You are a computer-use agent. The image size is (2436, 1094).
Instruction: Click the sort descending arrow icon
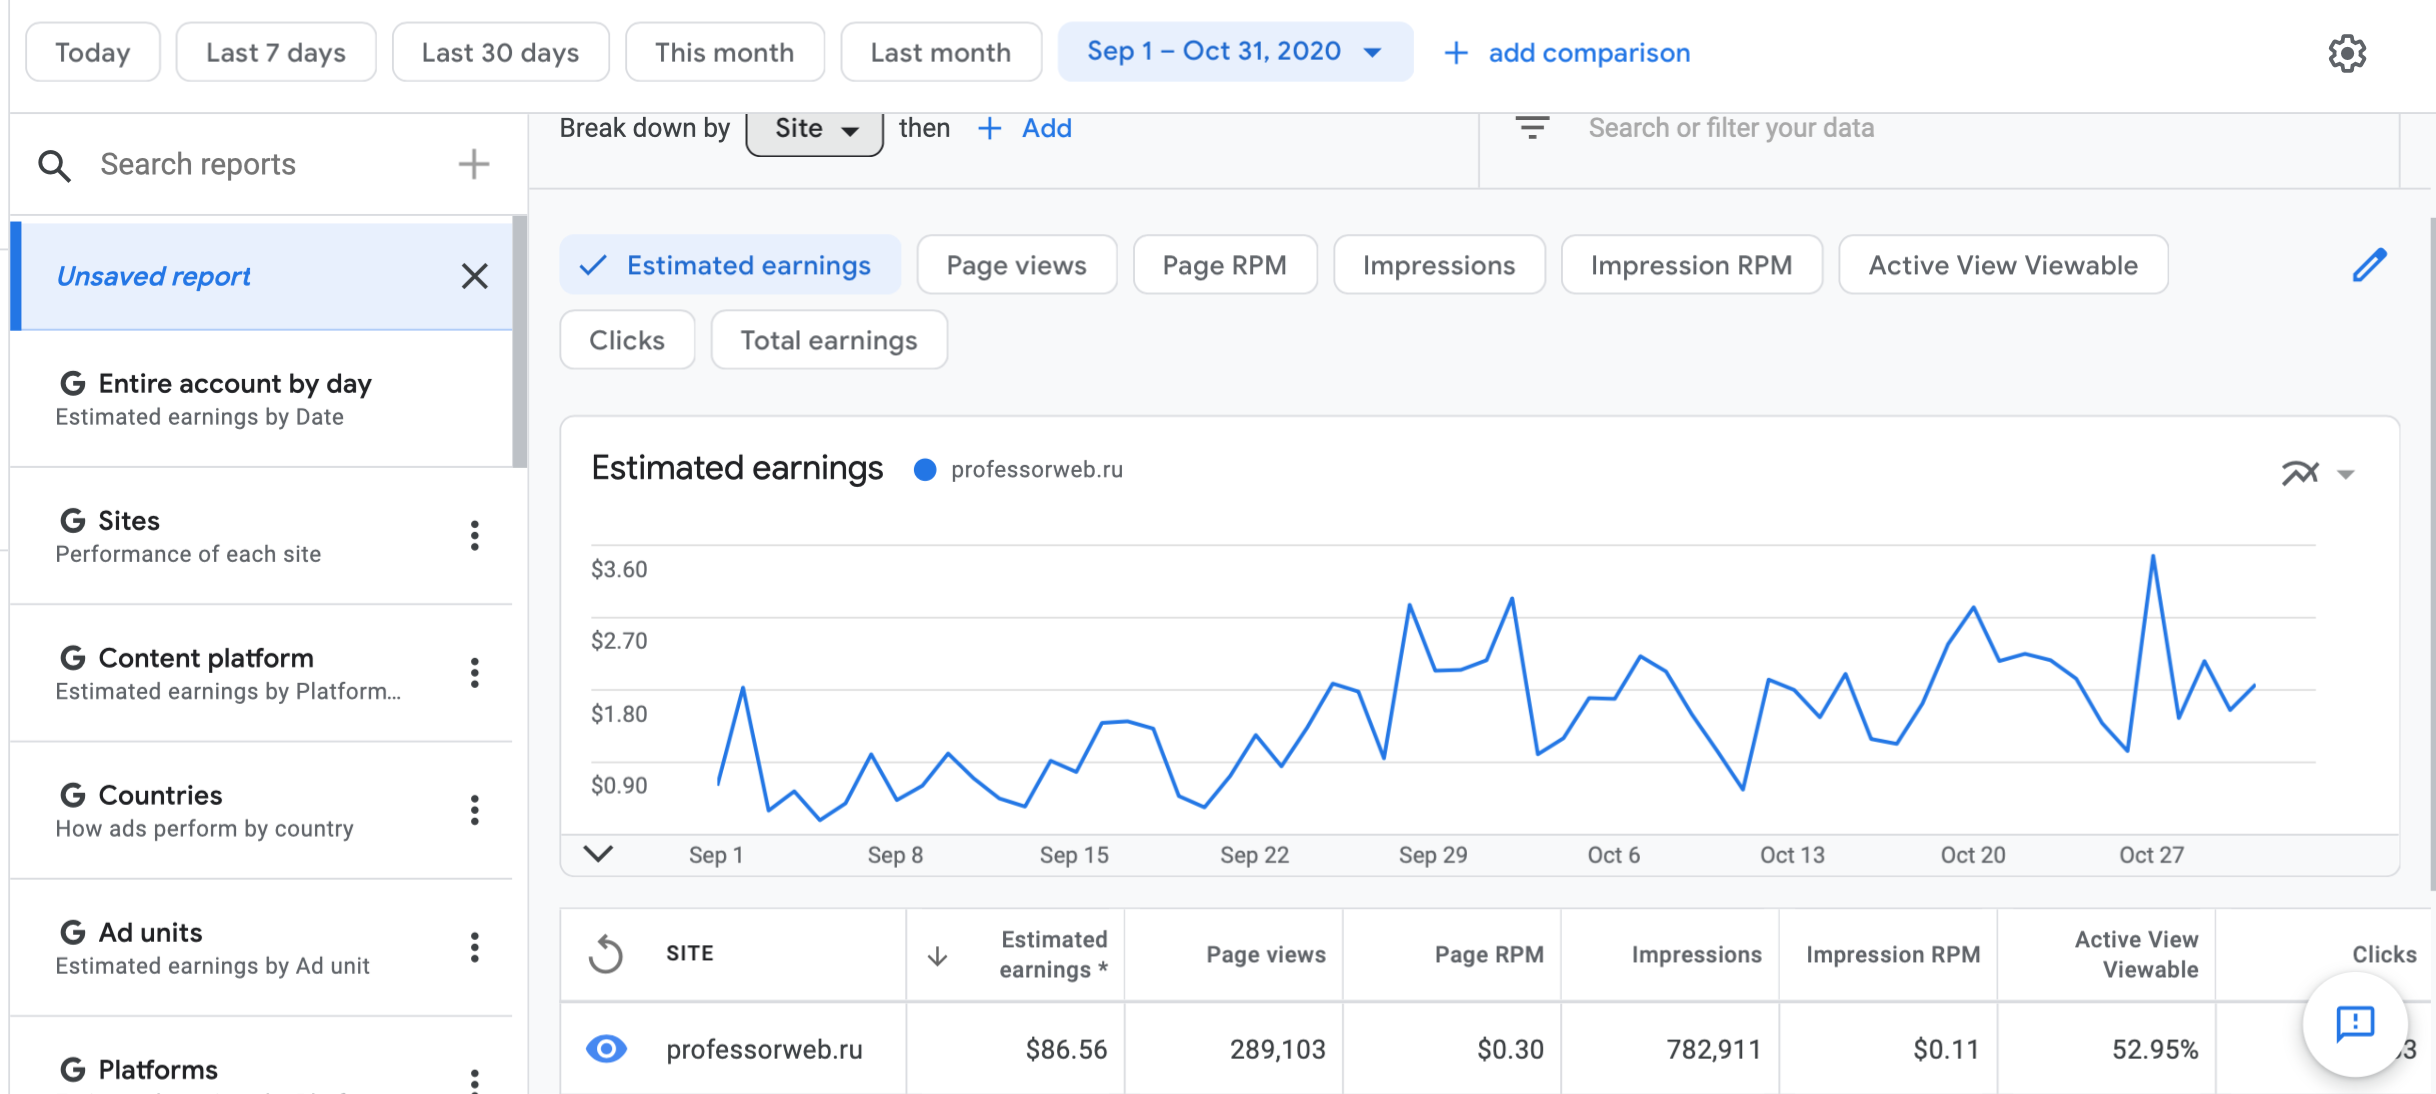(937, 956)
